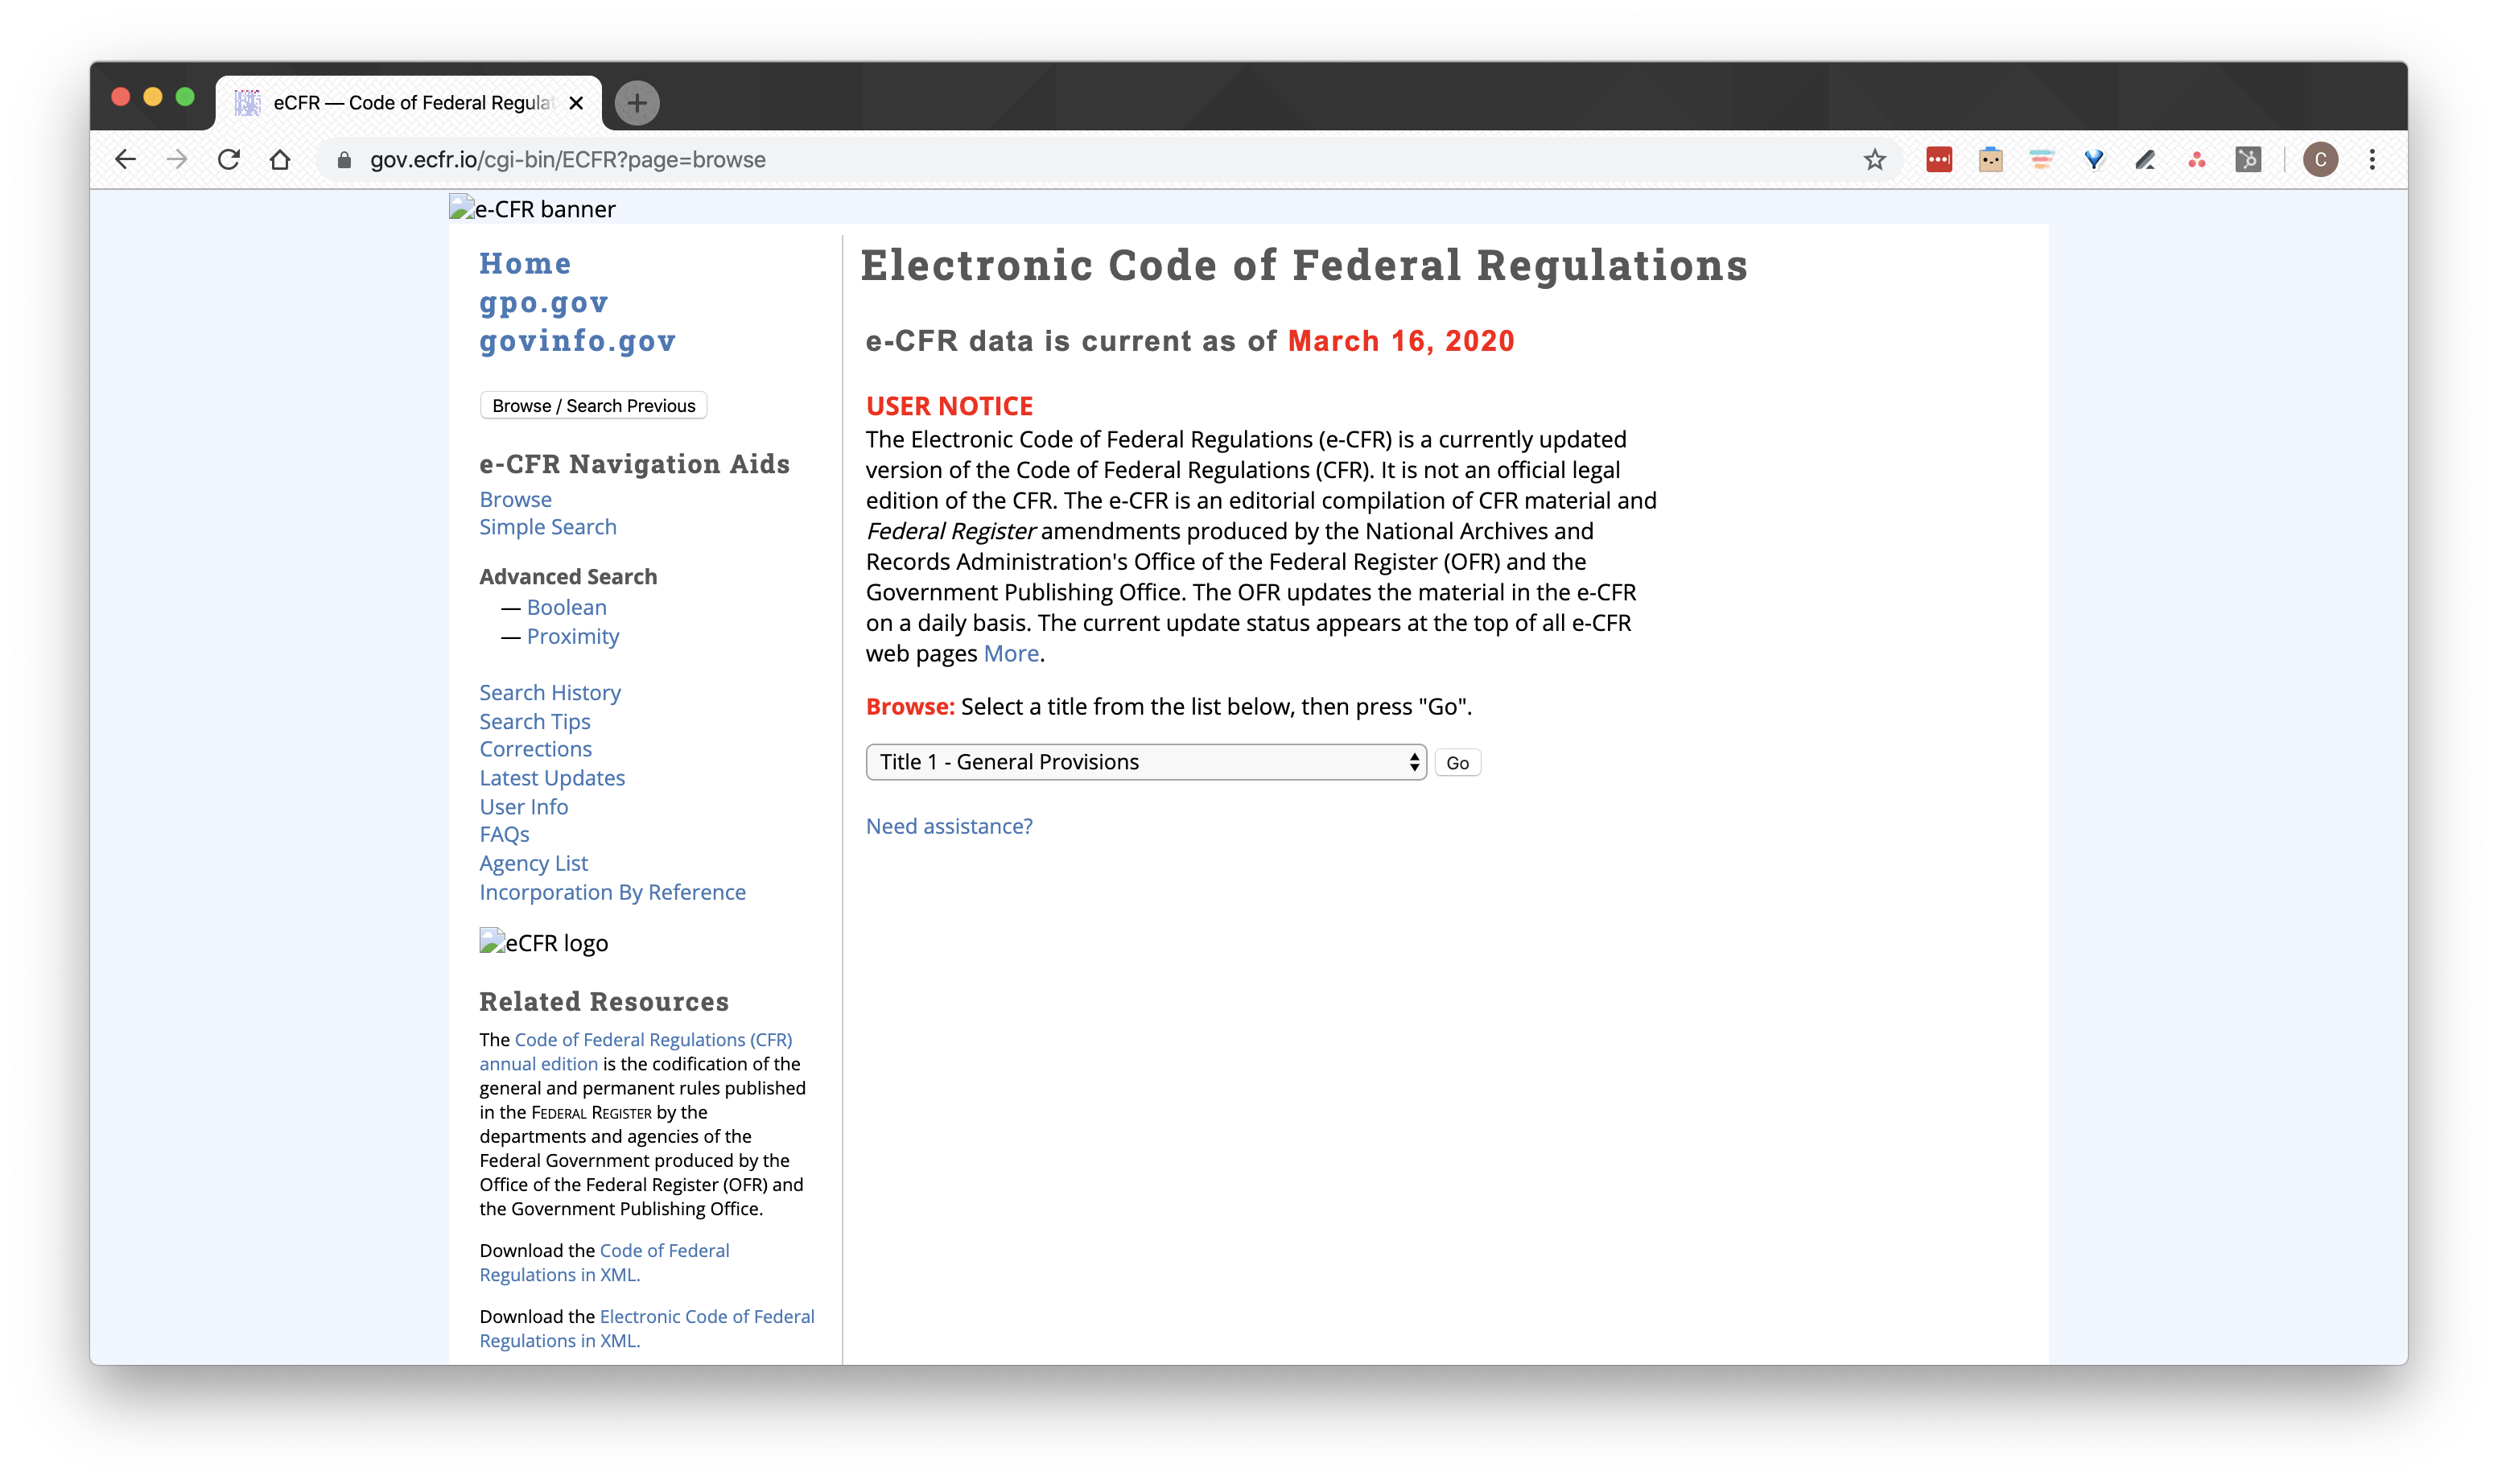Go back to the previous page
The height and width of the screenshot is (1484, 2498).
pos(126,160)
